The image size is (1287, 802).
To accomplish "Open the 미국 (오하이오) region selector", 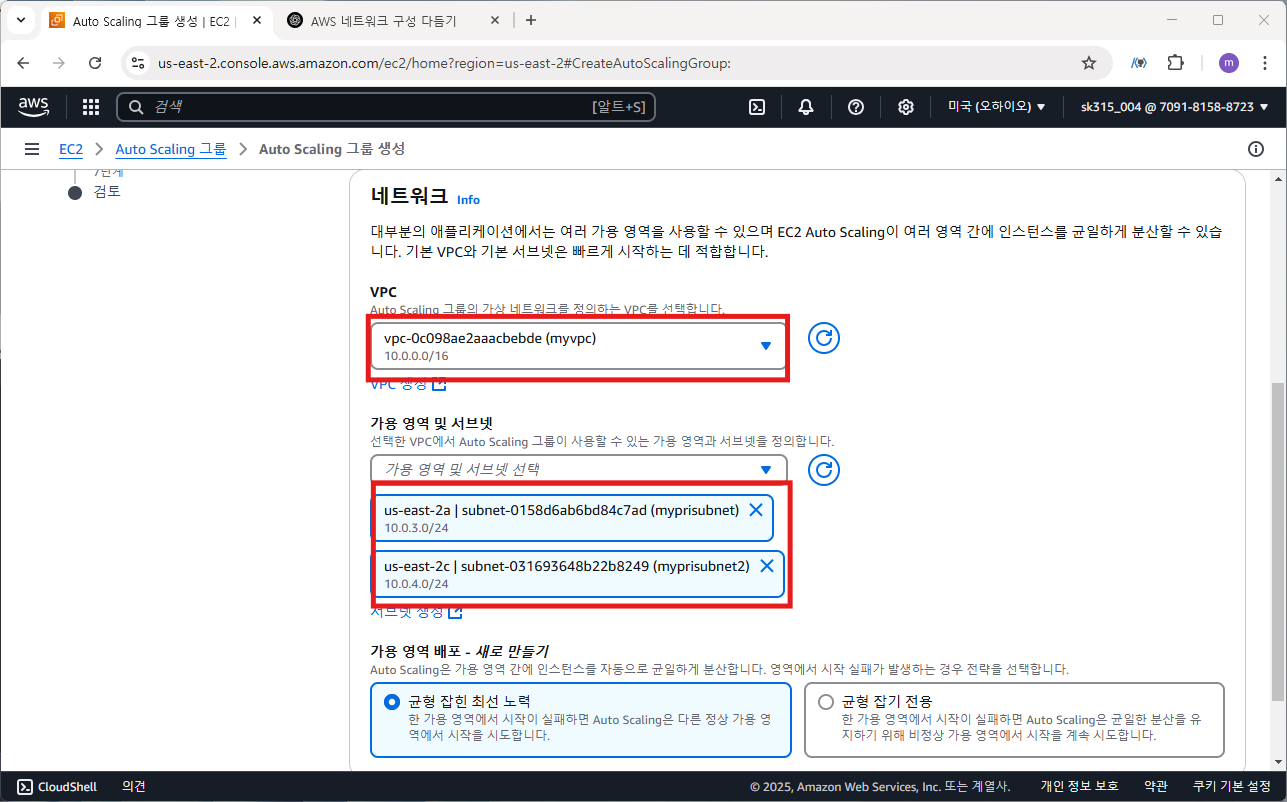I will pyautogui.click(x=997, y=107).
